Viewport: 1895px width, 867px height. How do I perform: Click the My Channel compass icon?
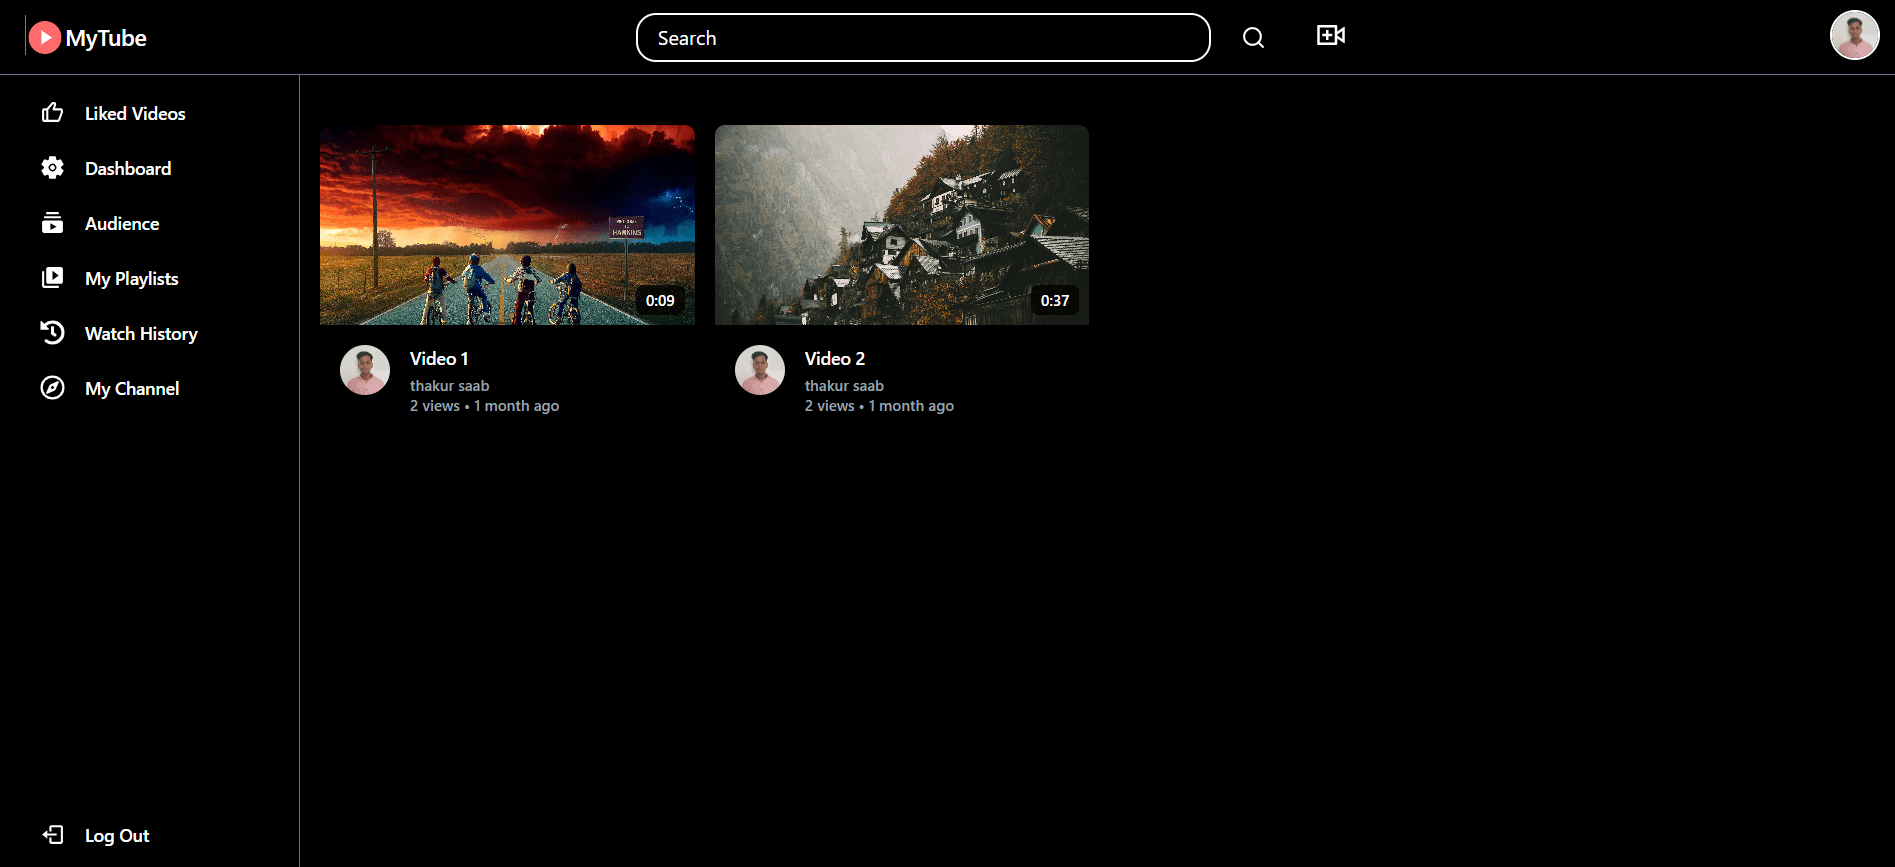pos(53,388)
